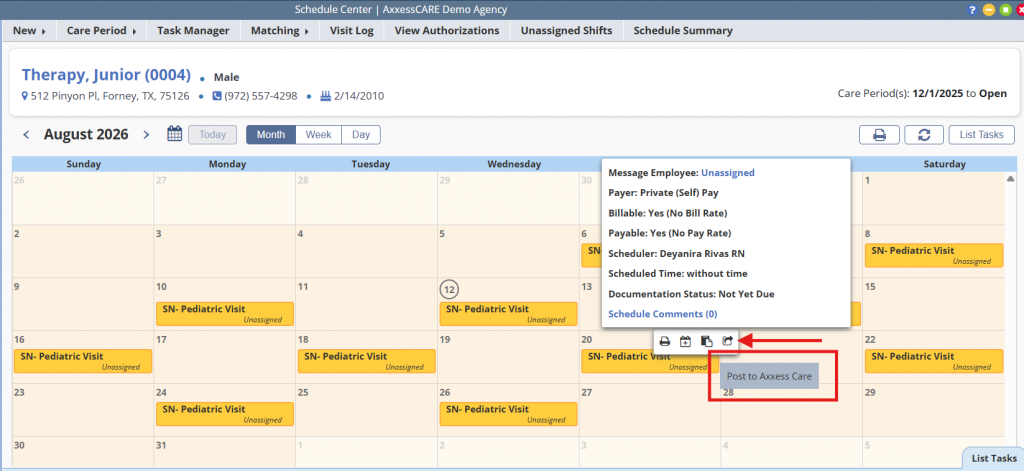
Task: Click Documentation Status: Not Yet Due text
Action: (691, 295)
